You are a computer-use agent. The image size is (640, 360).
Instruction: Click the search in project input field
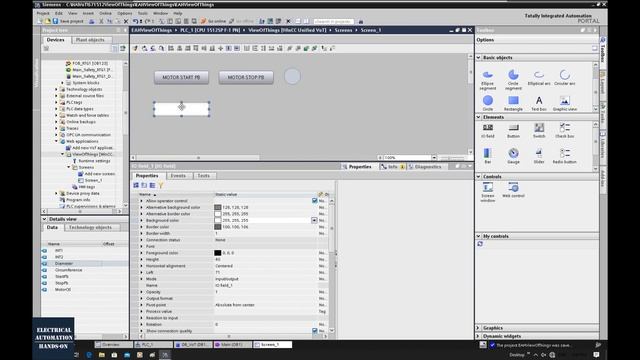(333, 21)
